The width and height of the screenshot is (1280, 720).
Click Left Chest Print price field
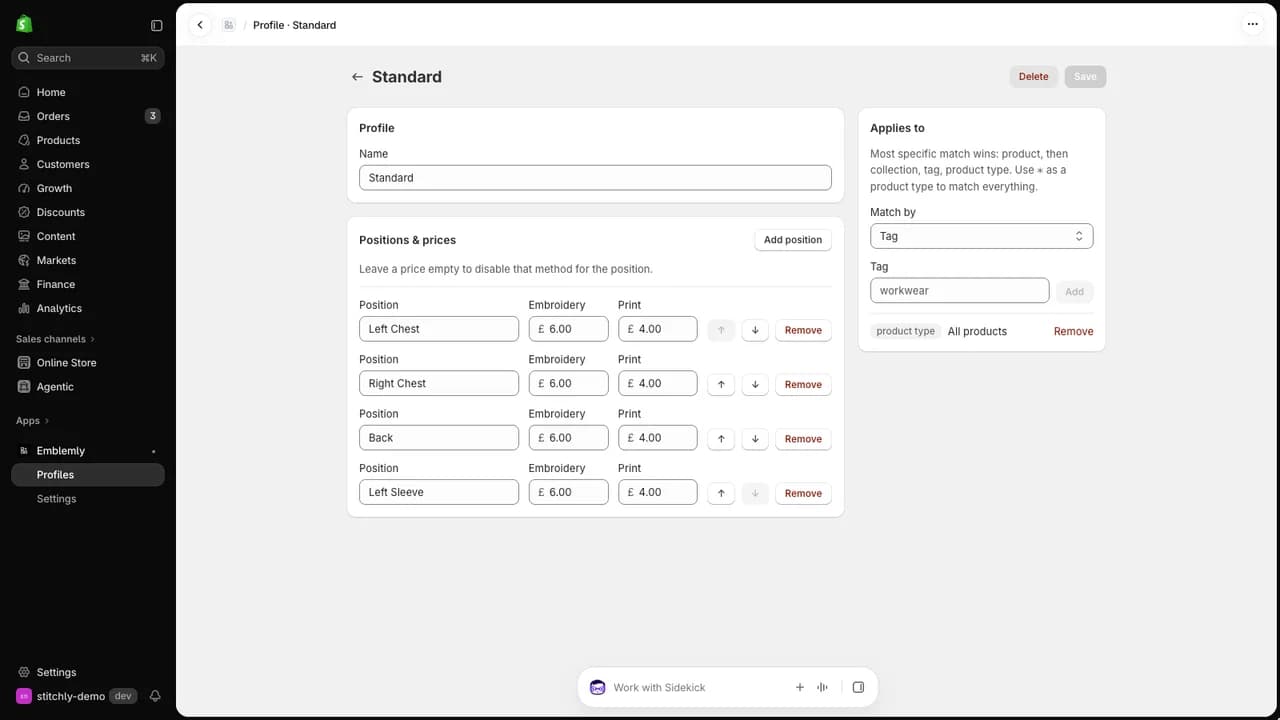point(658,329)
